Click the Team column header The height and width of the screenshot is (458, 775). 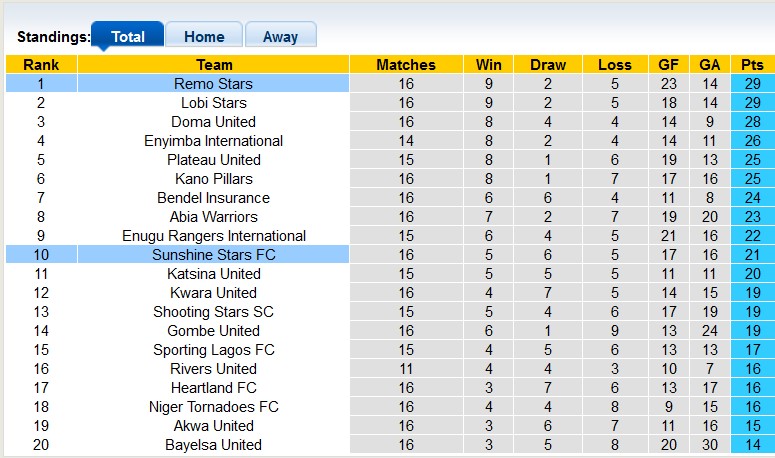[x=213, y=65]
